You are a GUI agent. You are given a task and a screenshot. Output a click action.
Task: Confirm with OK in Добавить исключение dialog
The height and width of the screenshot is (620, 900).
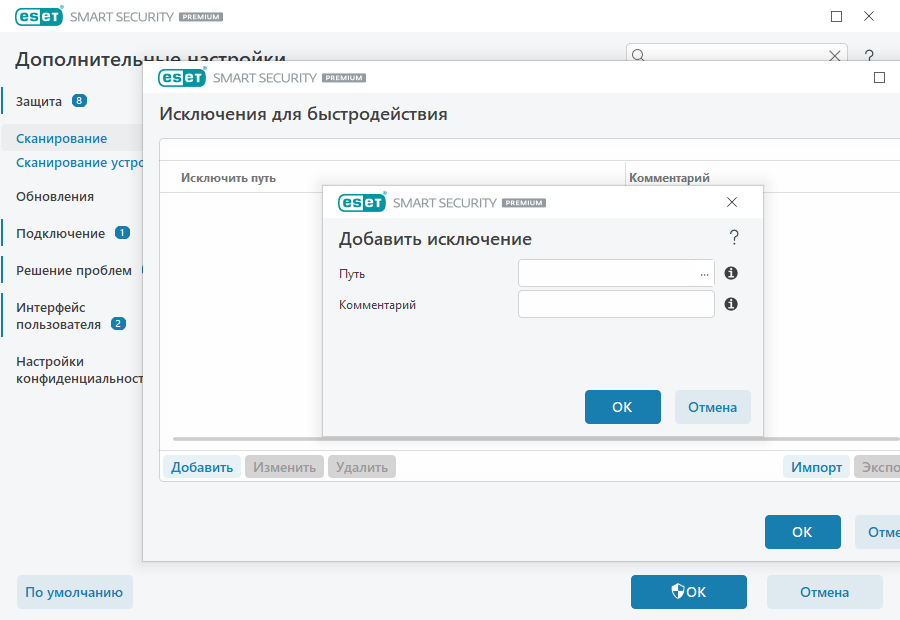[623, 407]
